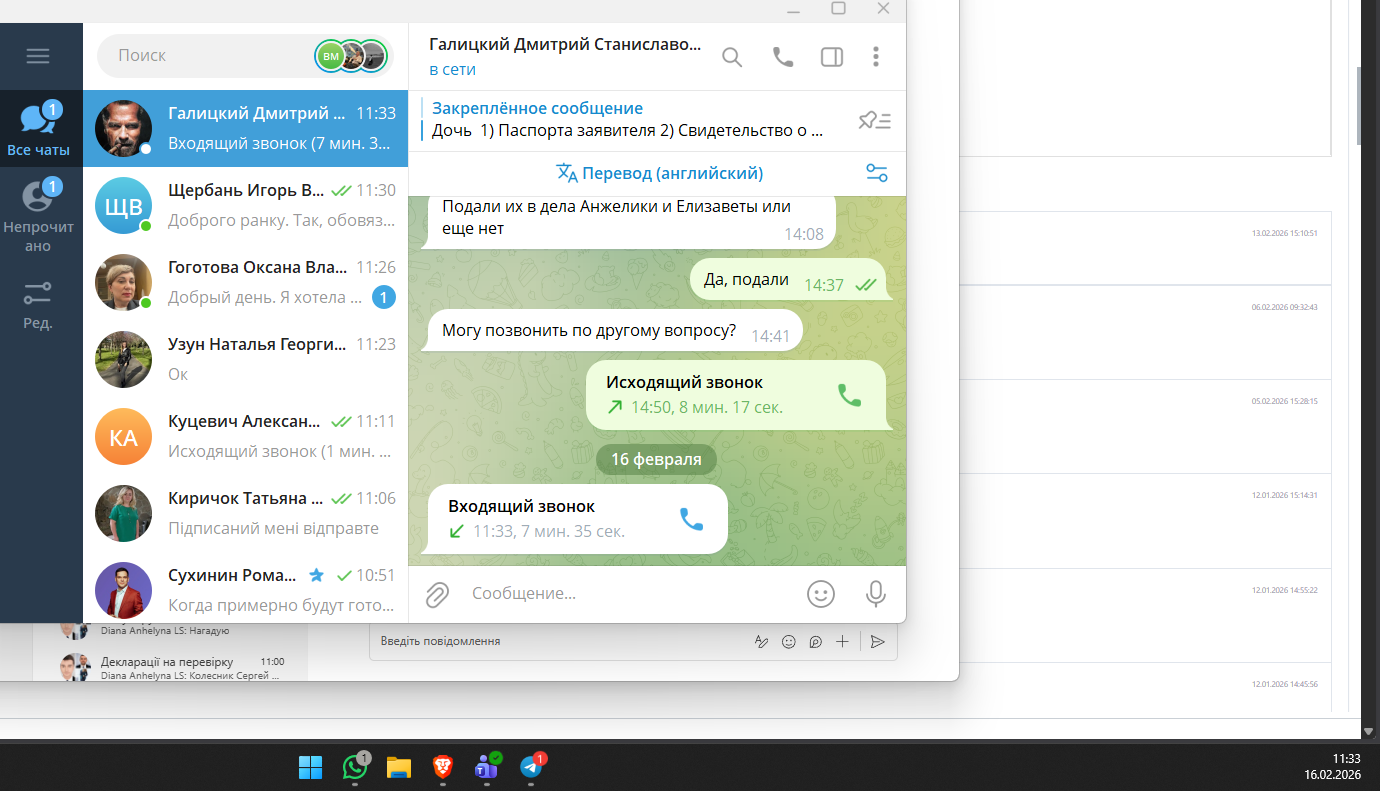The width and height of the screenshot is (1380, 791).
Task: Open chat with Галицкий Дмитрий
Action: [x=245, y=129]
